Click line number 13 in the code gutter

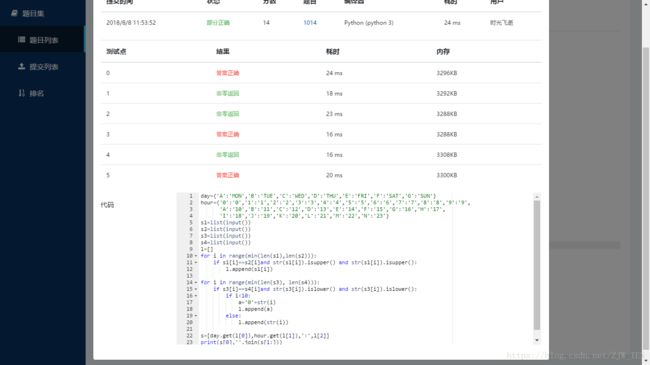[189, 276]
